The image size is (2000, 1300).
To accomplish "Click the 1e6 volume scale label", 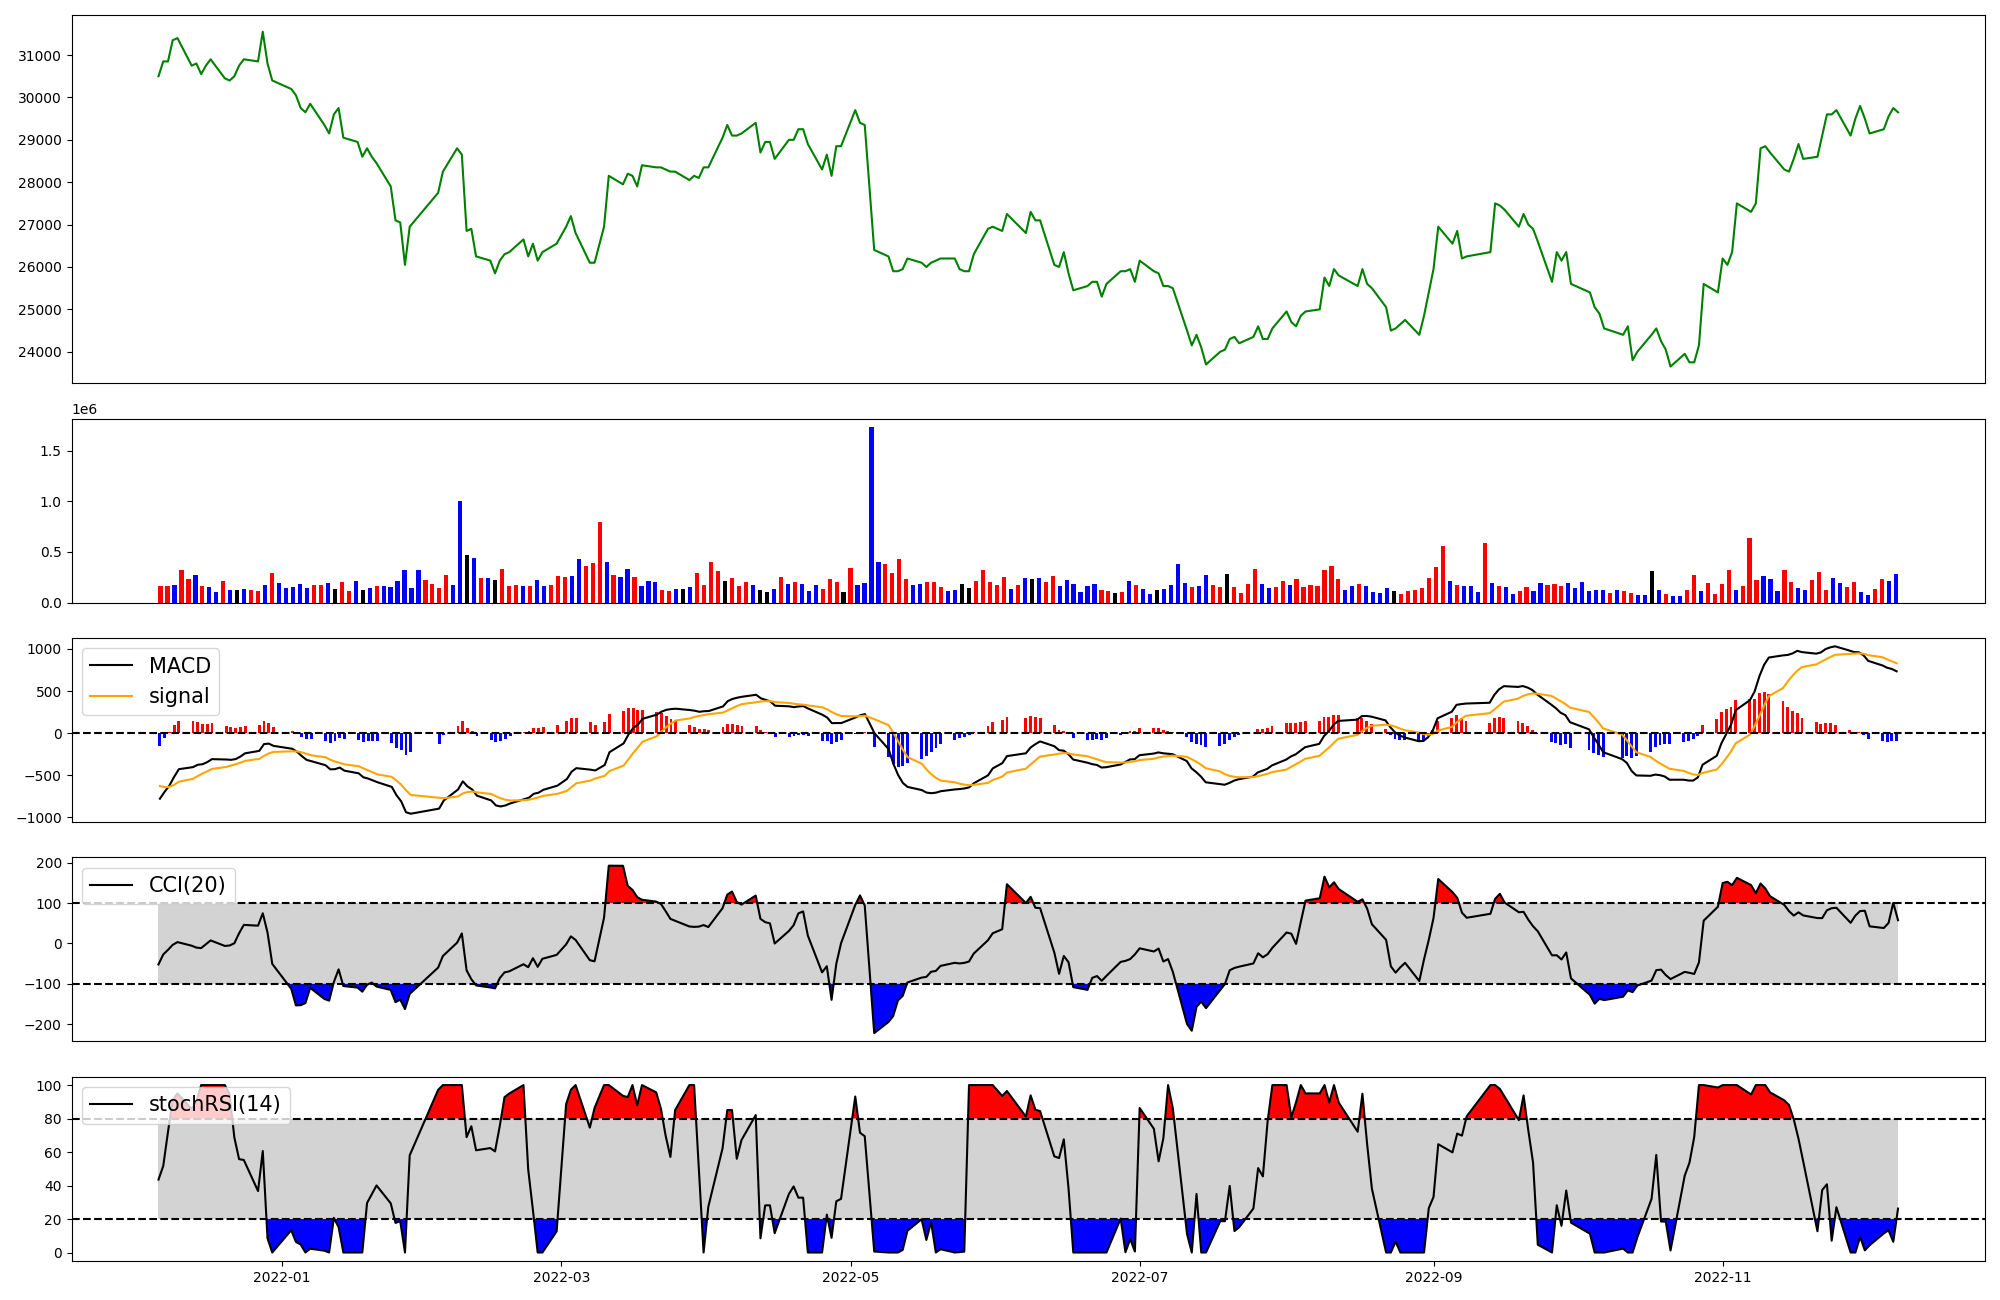I will (85, 410).
